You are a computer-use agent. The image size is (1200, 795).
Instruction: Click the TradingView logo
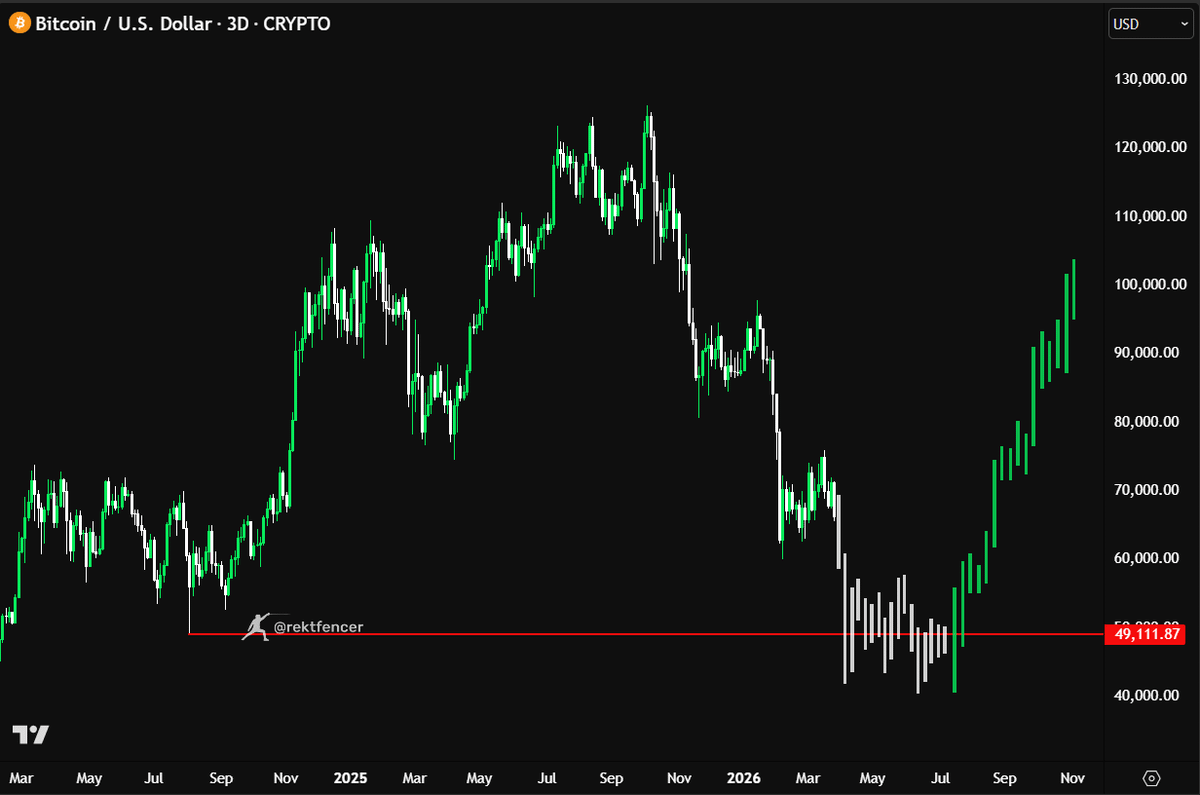click(x=30, y=734)
